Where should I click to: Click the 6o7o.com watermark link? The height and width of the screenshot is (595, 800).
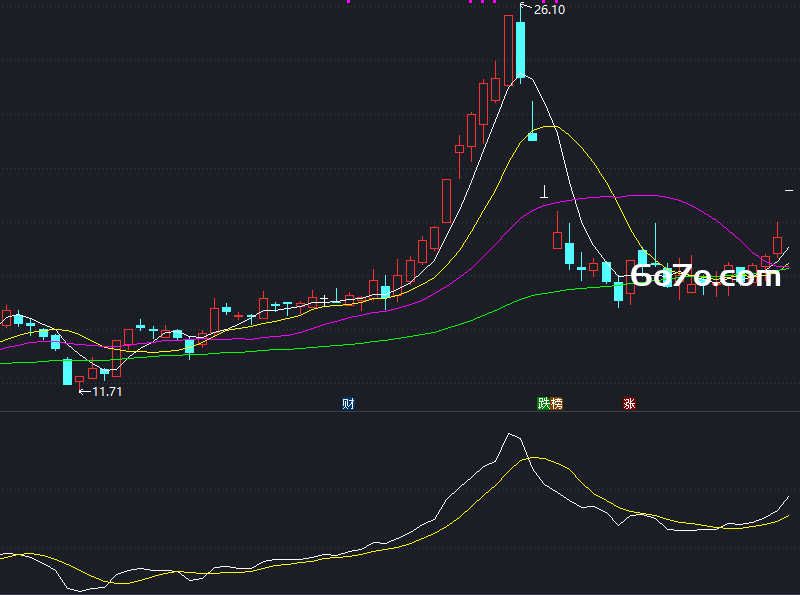point(706,276)
